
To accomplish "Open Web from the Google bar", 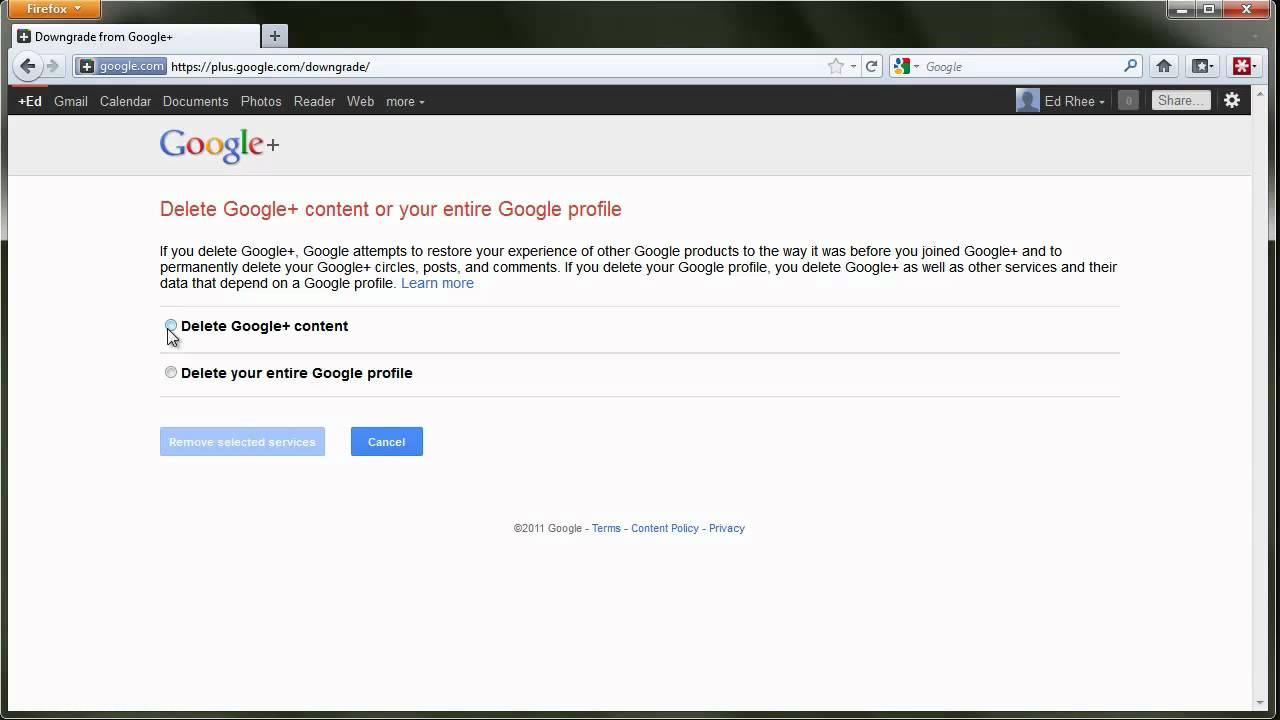I will 360,101.
